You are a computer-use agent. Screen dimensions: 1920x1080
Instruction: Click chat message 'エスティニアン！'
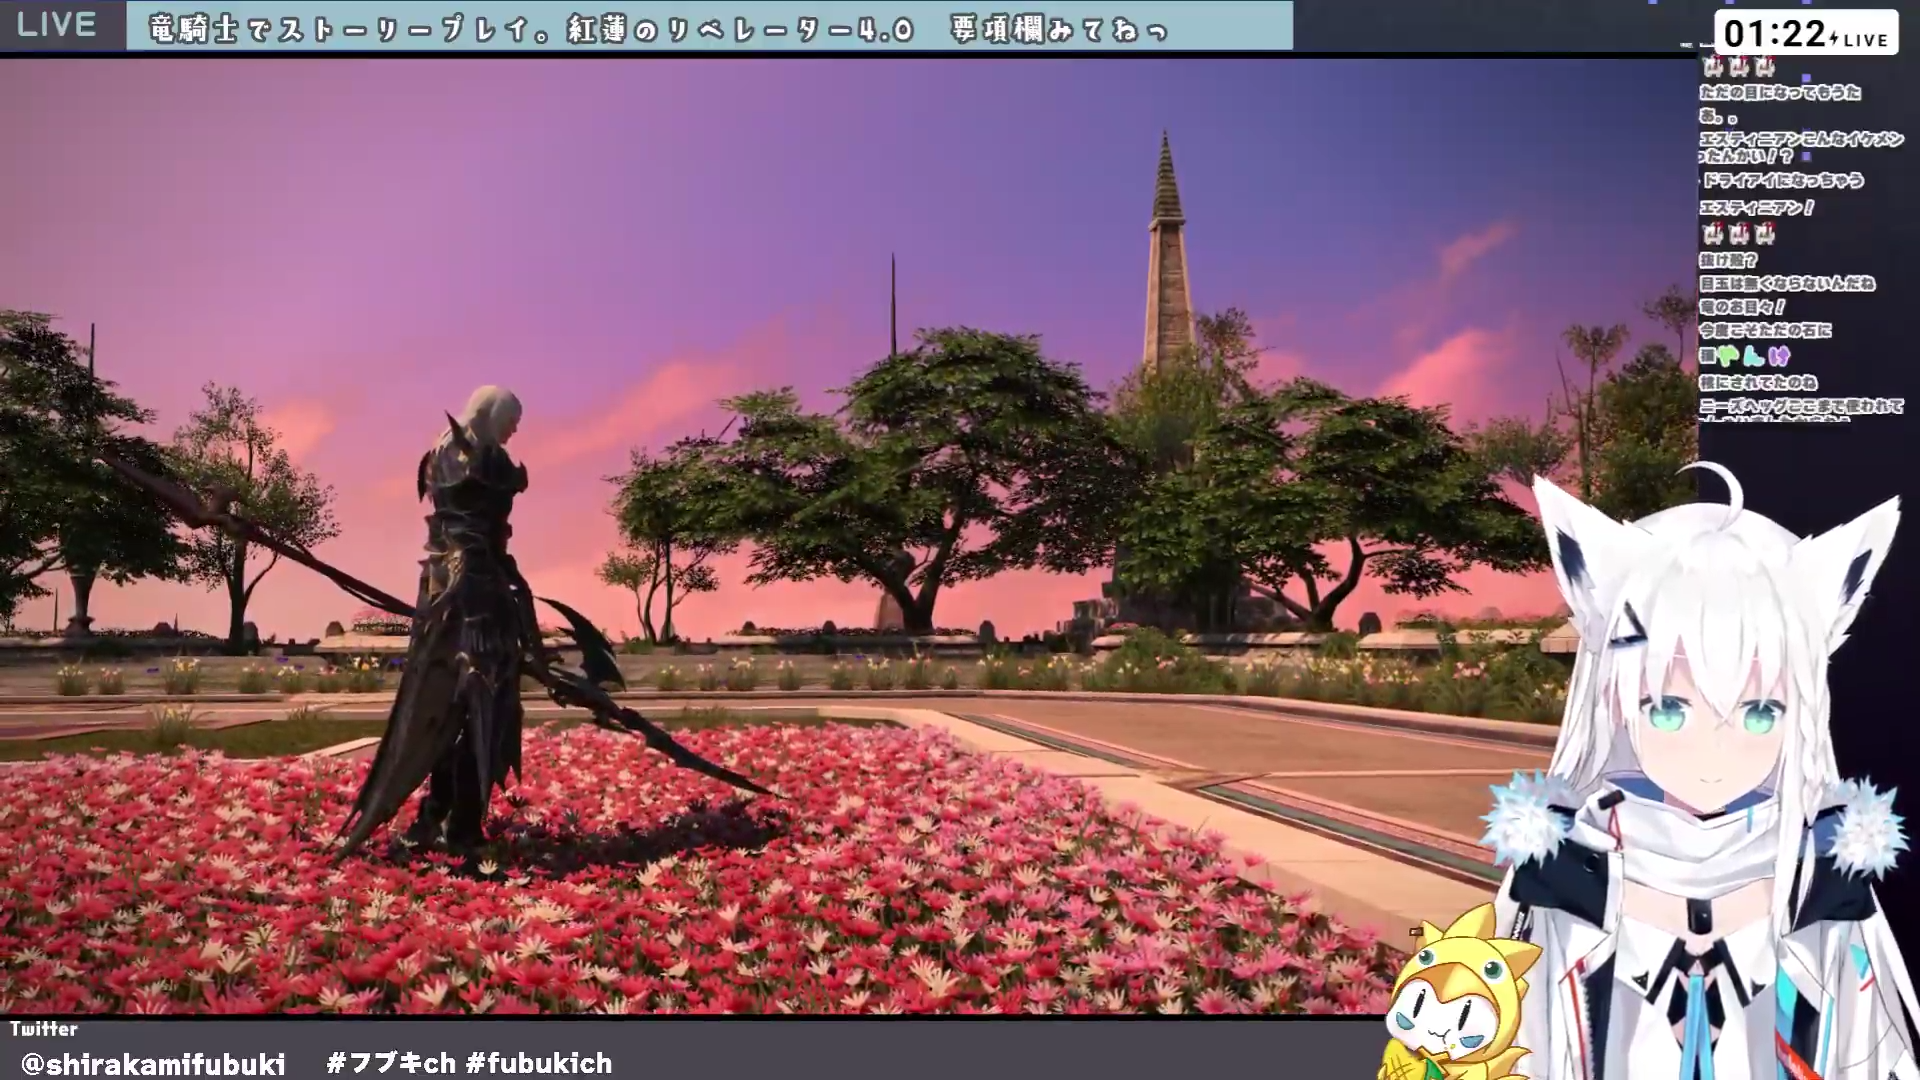point(1757,208)
